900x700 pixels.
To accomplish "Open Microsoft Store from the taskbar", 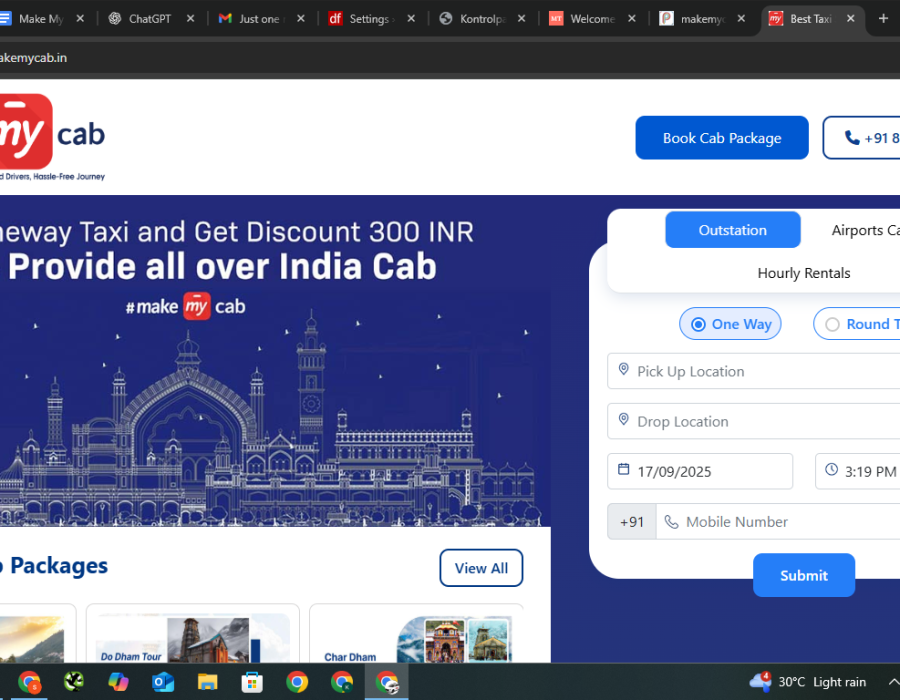I will (252, 682).
